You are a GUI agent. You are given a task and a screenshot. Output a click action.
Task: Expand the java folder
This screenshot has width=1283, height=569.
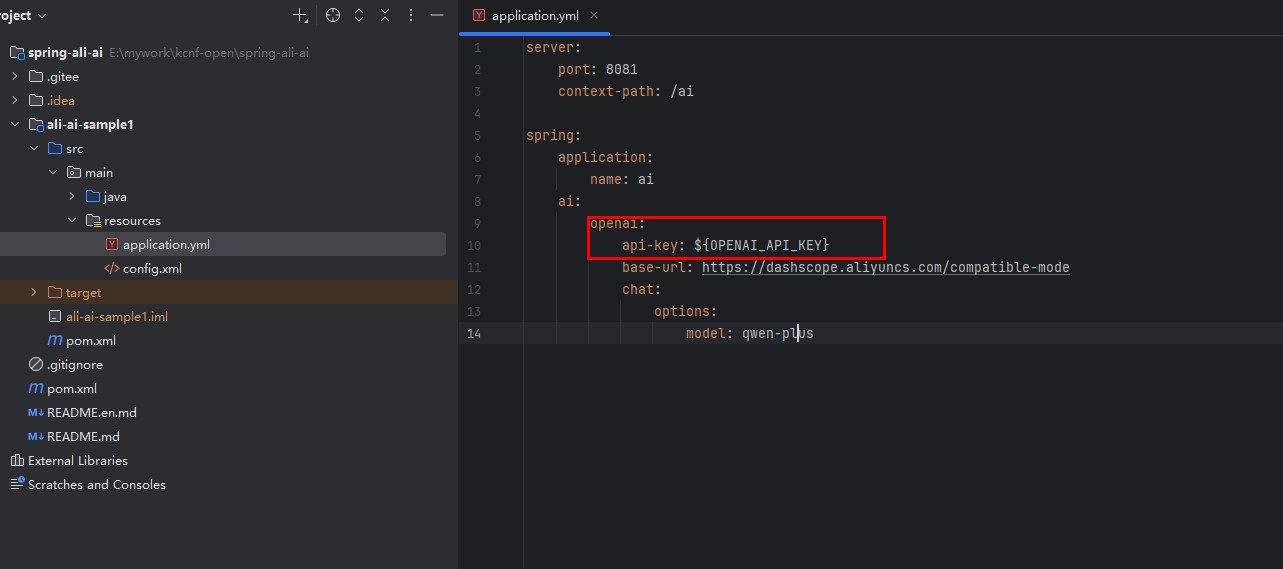coord(72,197)
